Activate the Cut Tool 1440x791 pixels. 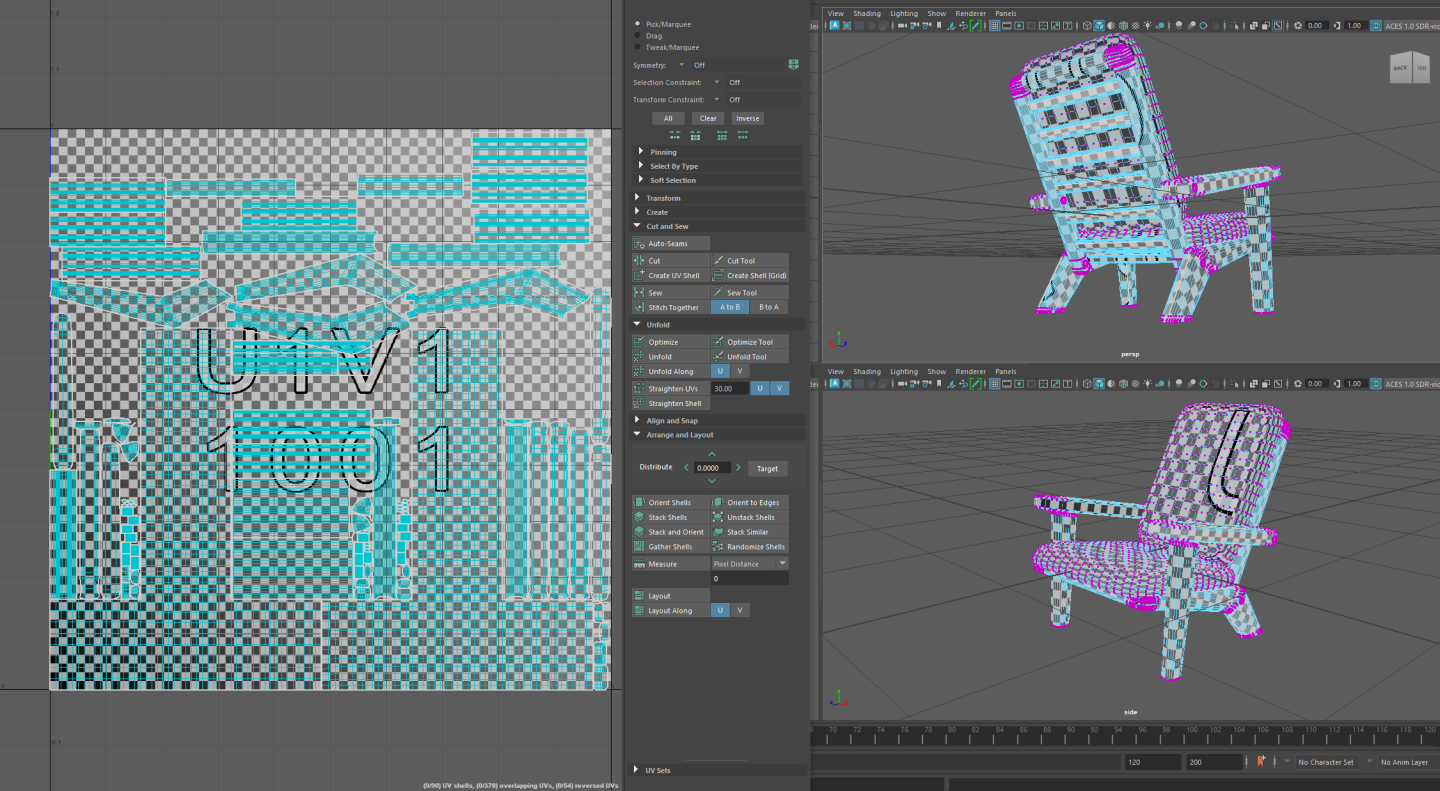pos(749,261)
